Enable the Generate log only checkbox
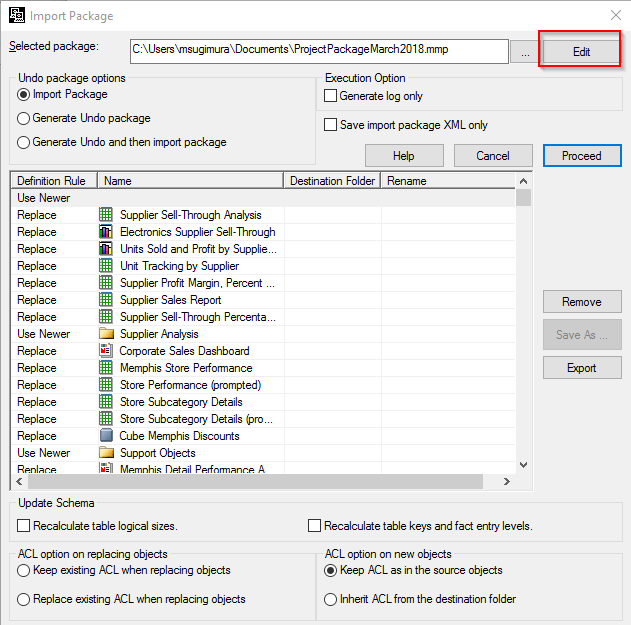Viewport: 631px width, 625px height. 331,96
